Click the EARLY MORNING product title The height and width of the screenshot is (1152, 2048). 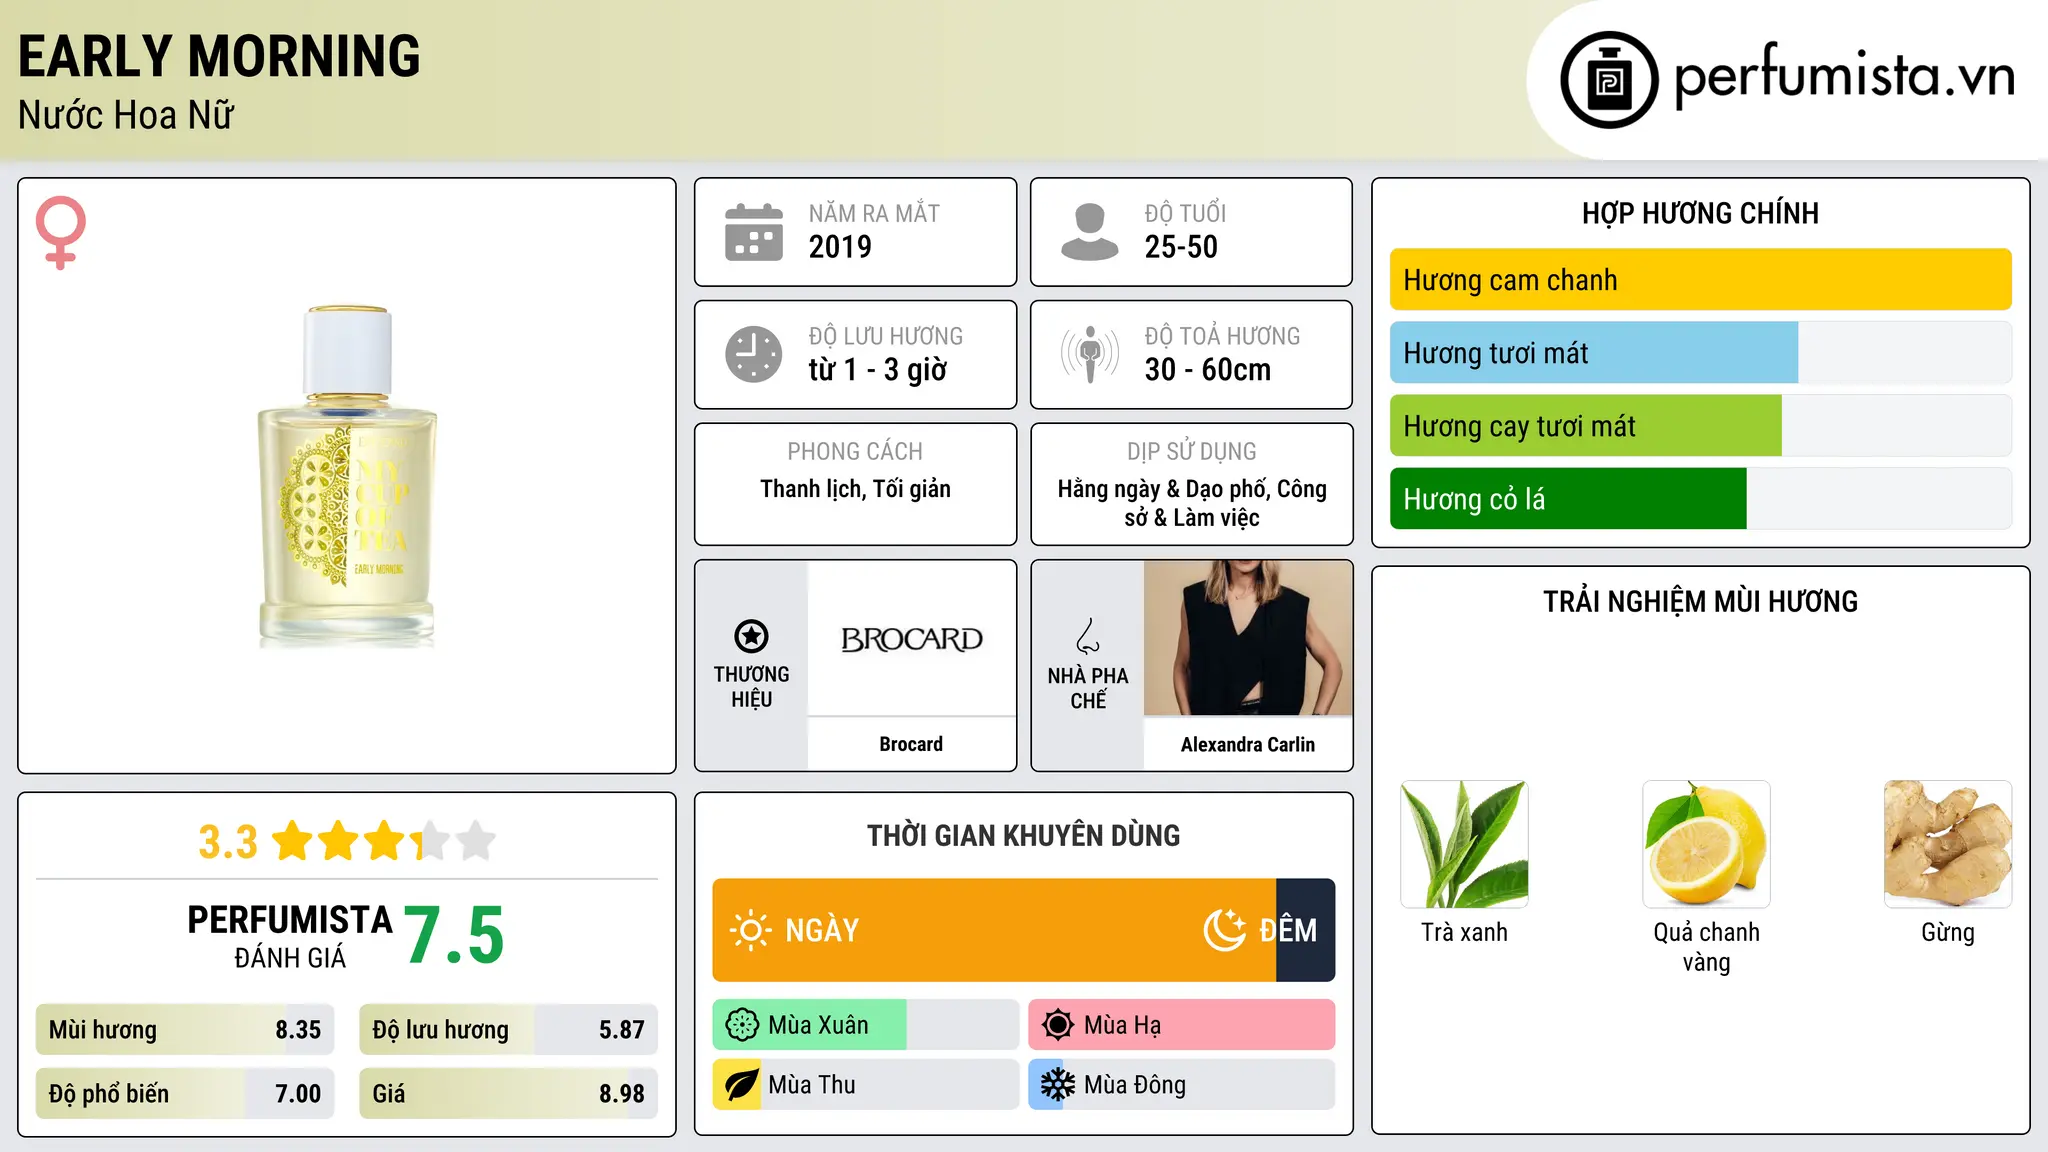tap(219, 56)
